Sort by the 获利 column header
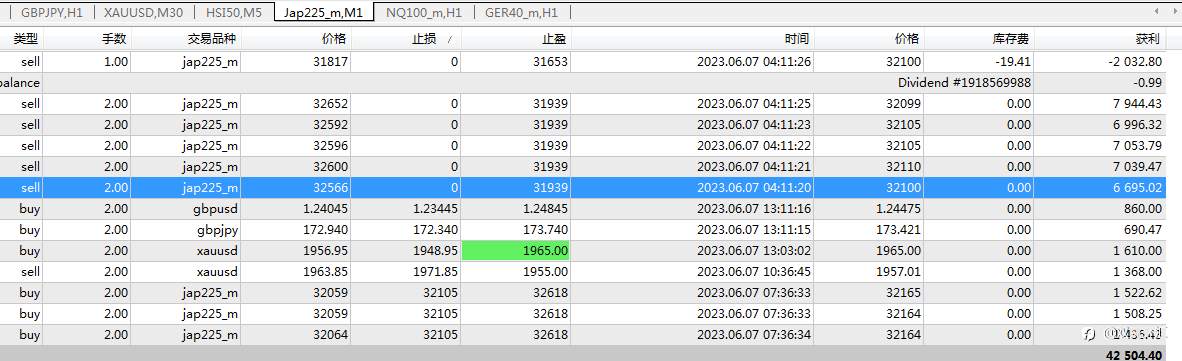Viewport: 1182px width, 361px height. point(1147,38)
